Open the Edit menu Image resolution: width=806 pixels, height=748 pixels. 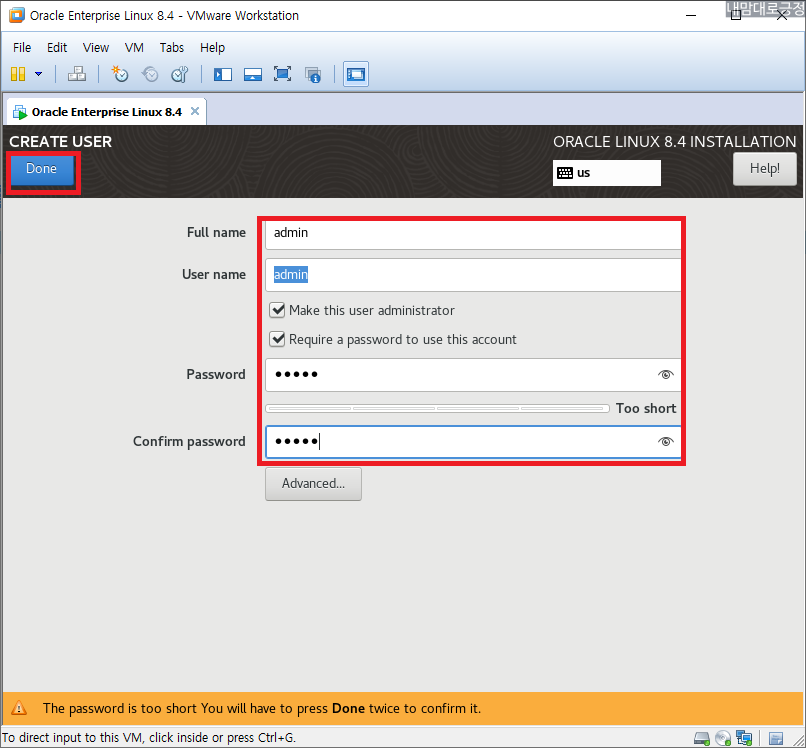pos(57,48)
